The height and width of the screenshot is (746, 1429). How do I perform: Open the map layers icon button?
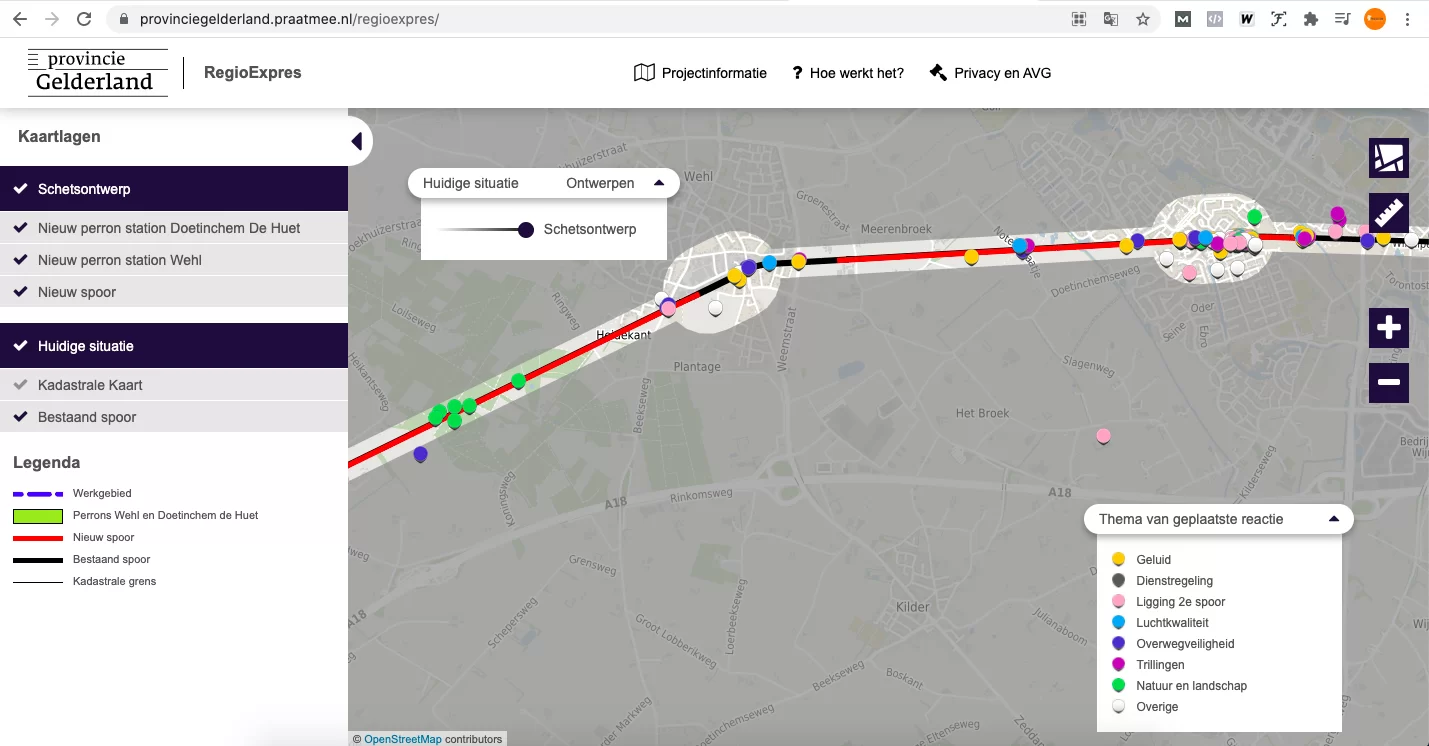click(x=1388, y=158)
